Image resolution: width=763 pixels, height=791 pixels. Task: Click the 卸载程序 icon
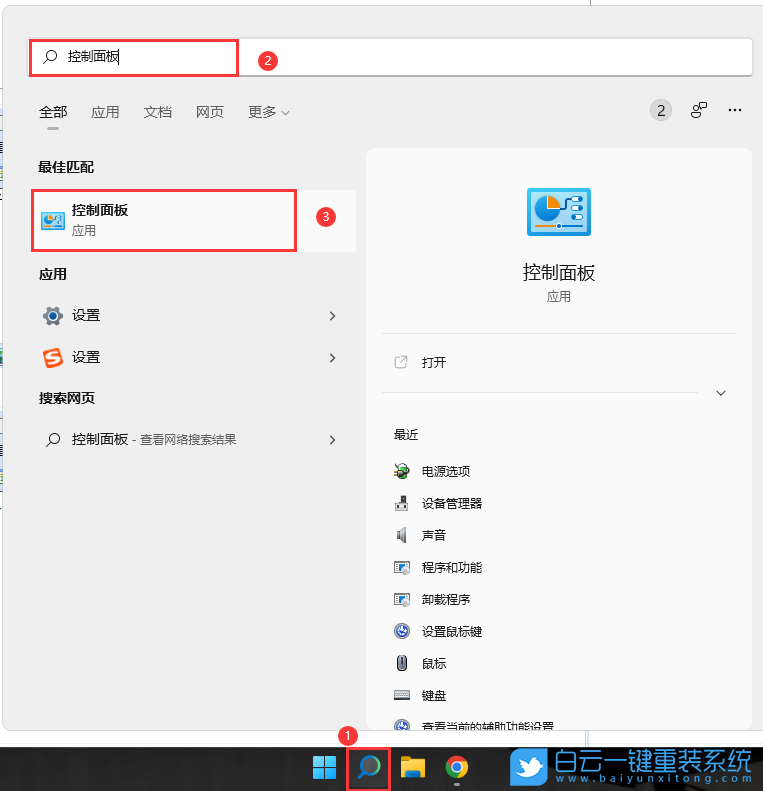(x=402, y=599)
